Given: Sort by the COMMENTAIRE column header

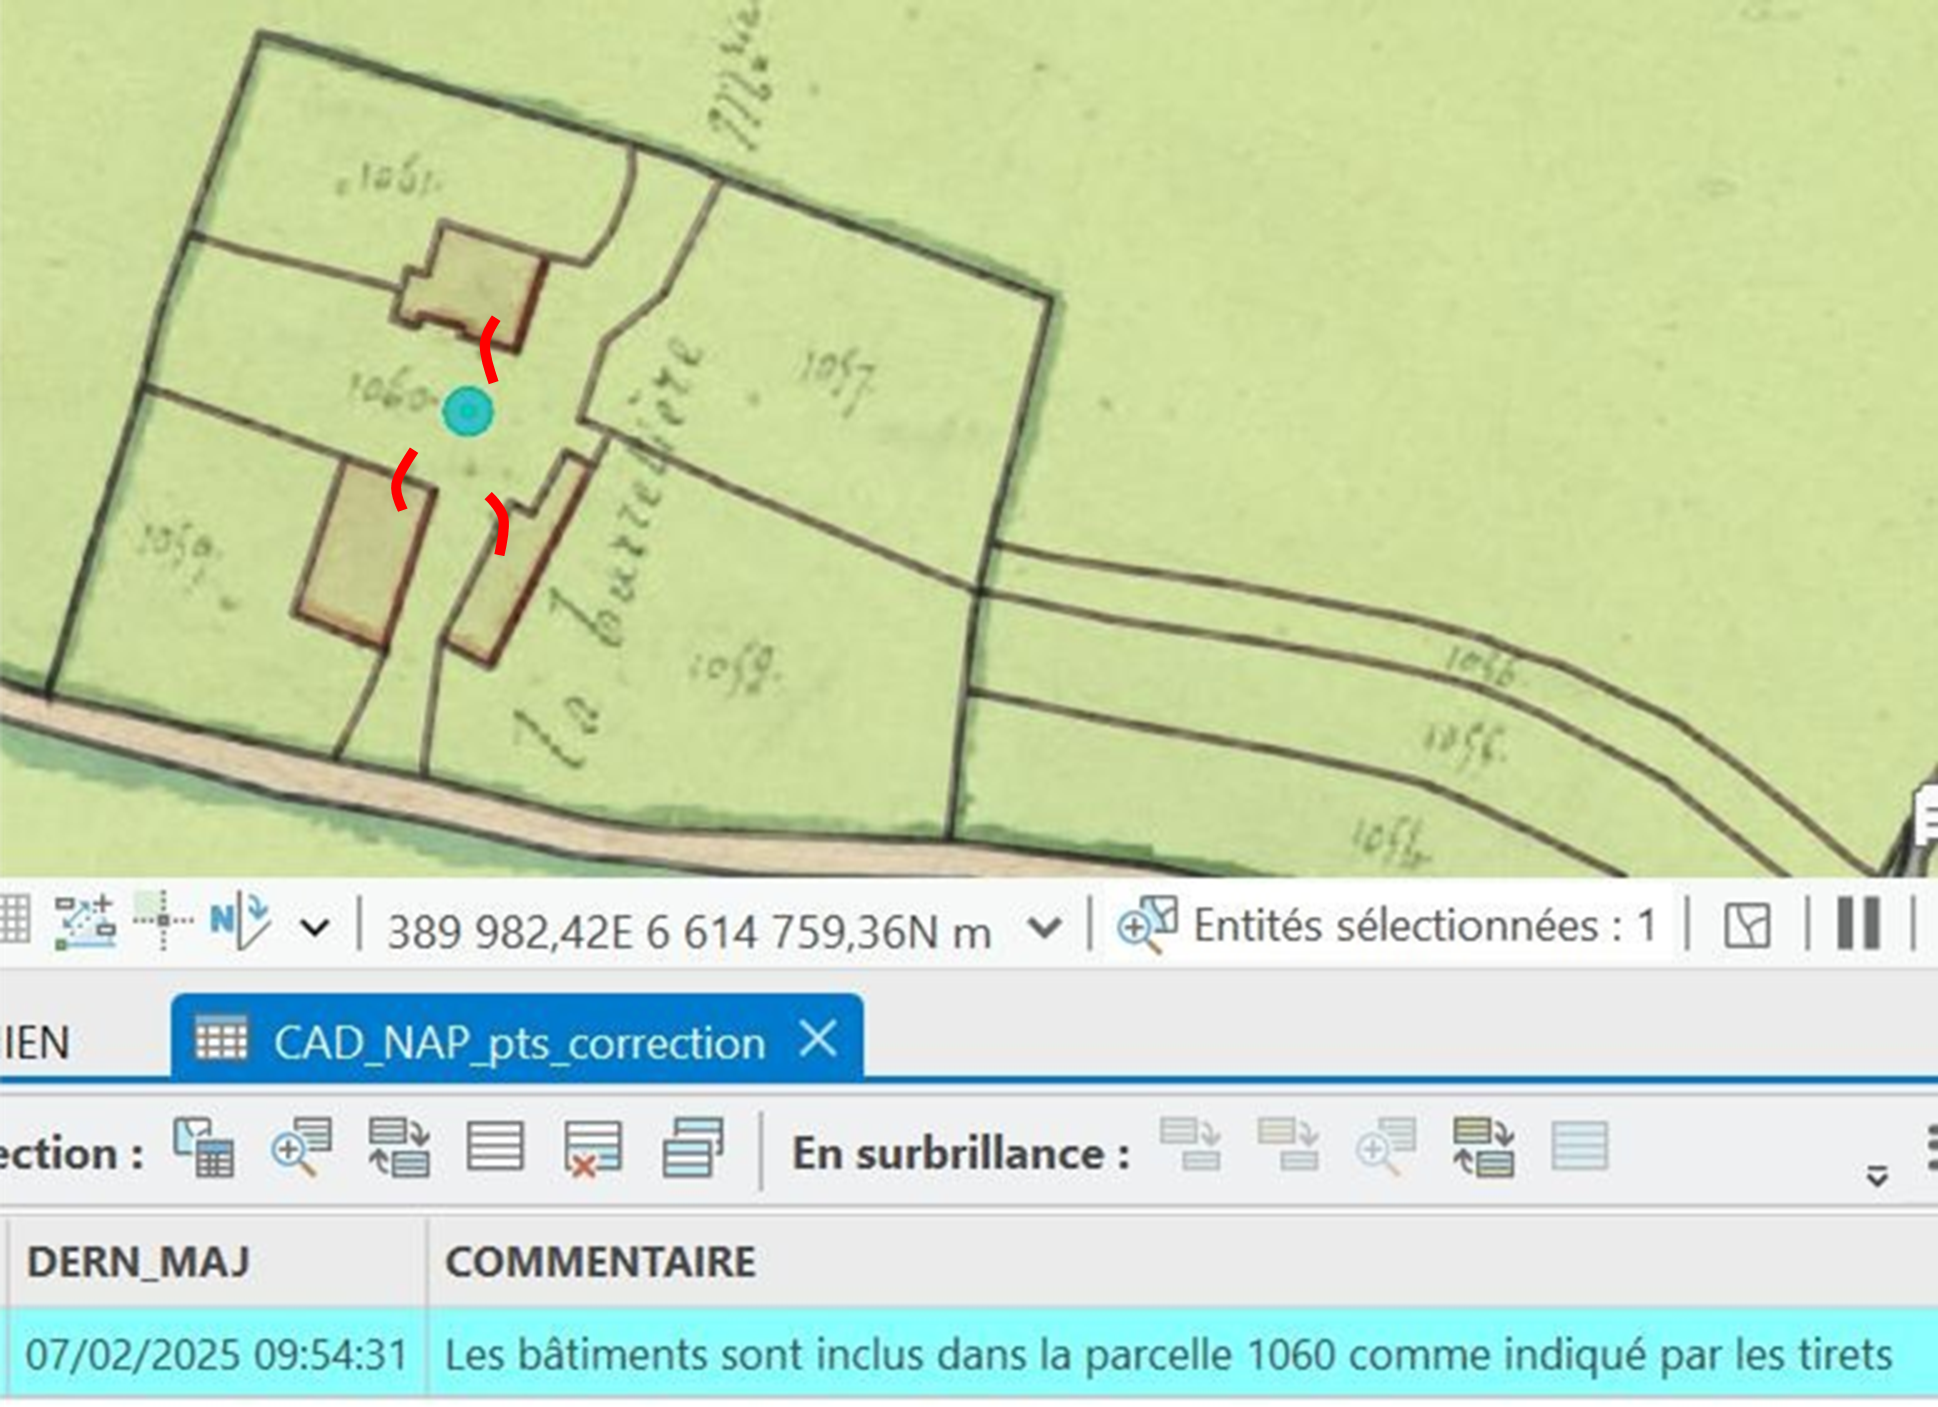Looking at the screenshot, I should tap(600, 1262).
